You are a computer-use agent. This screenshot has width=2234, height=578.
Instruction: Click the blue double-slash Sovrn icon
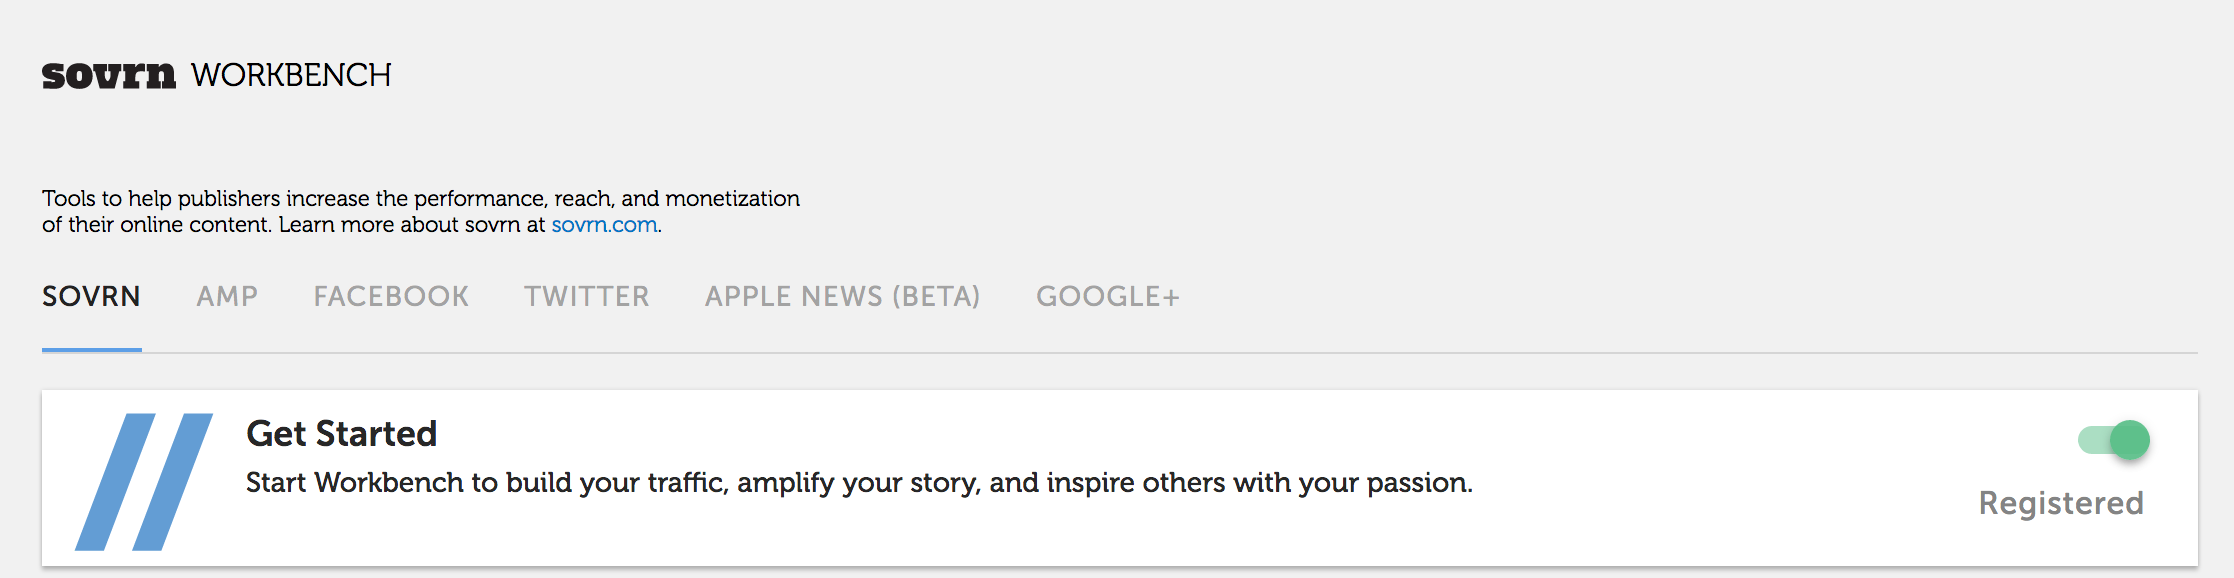(x=144, y=481)
